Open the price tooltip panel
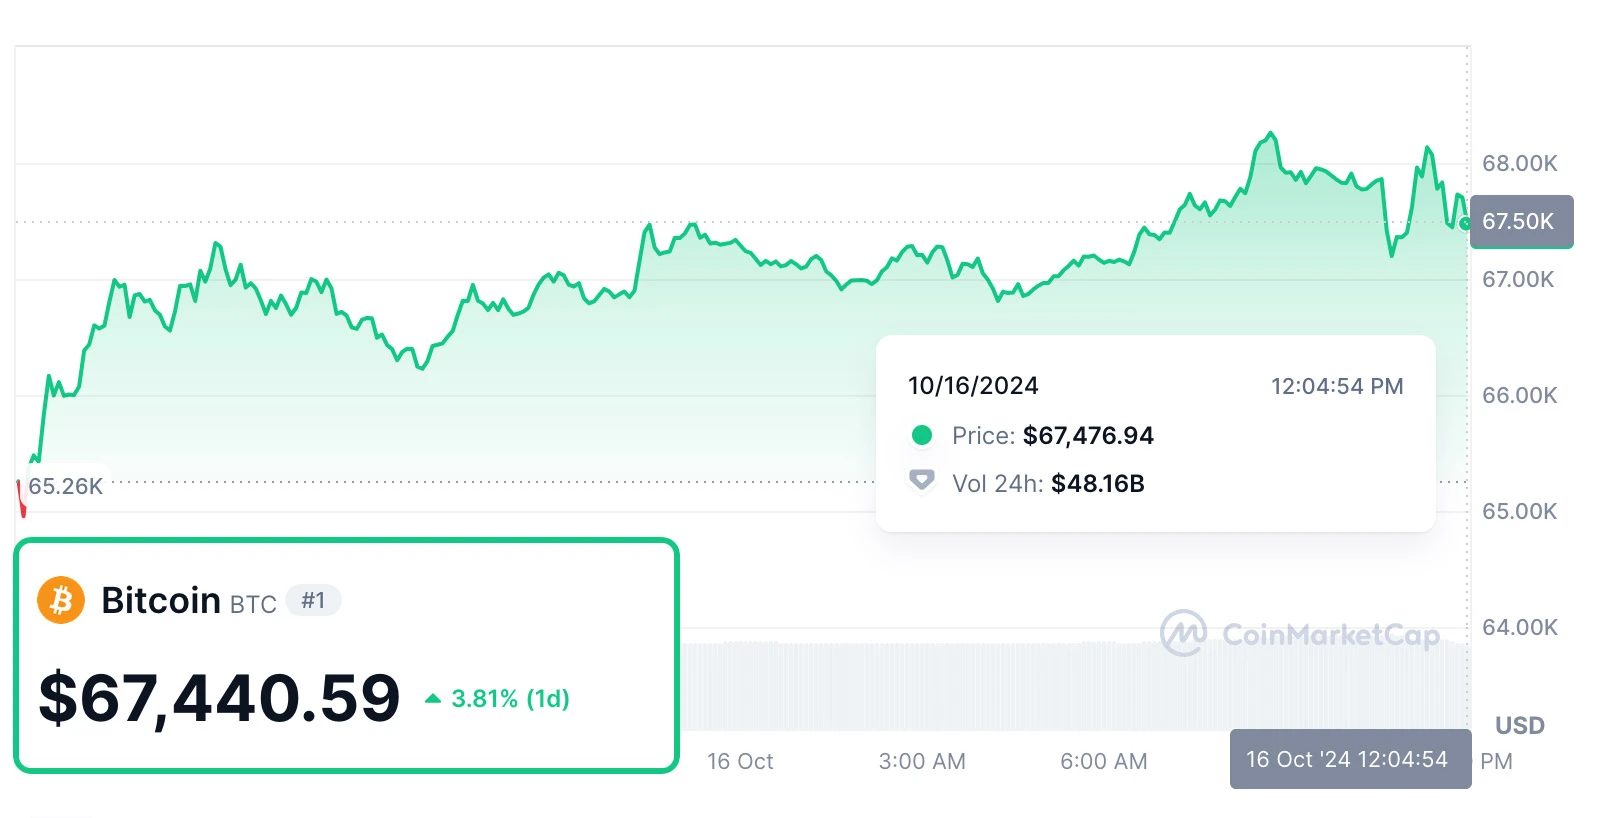Screen dimensions: 1604x818 coord(1155,433)
